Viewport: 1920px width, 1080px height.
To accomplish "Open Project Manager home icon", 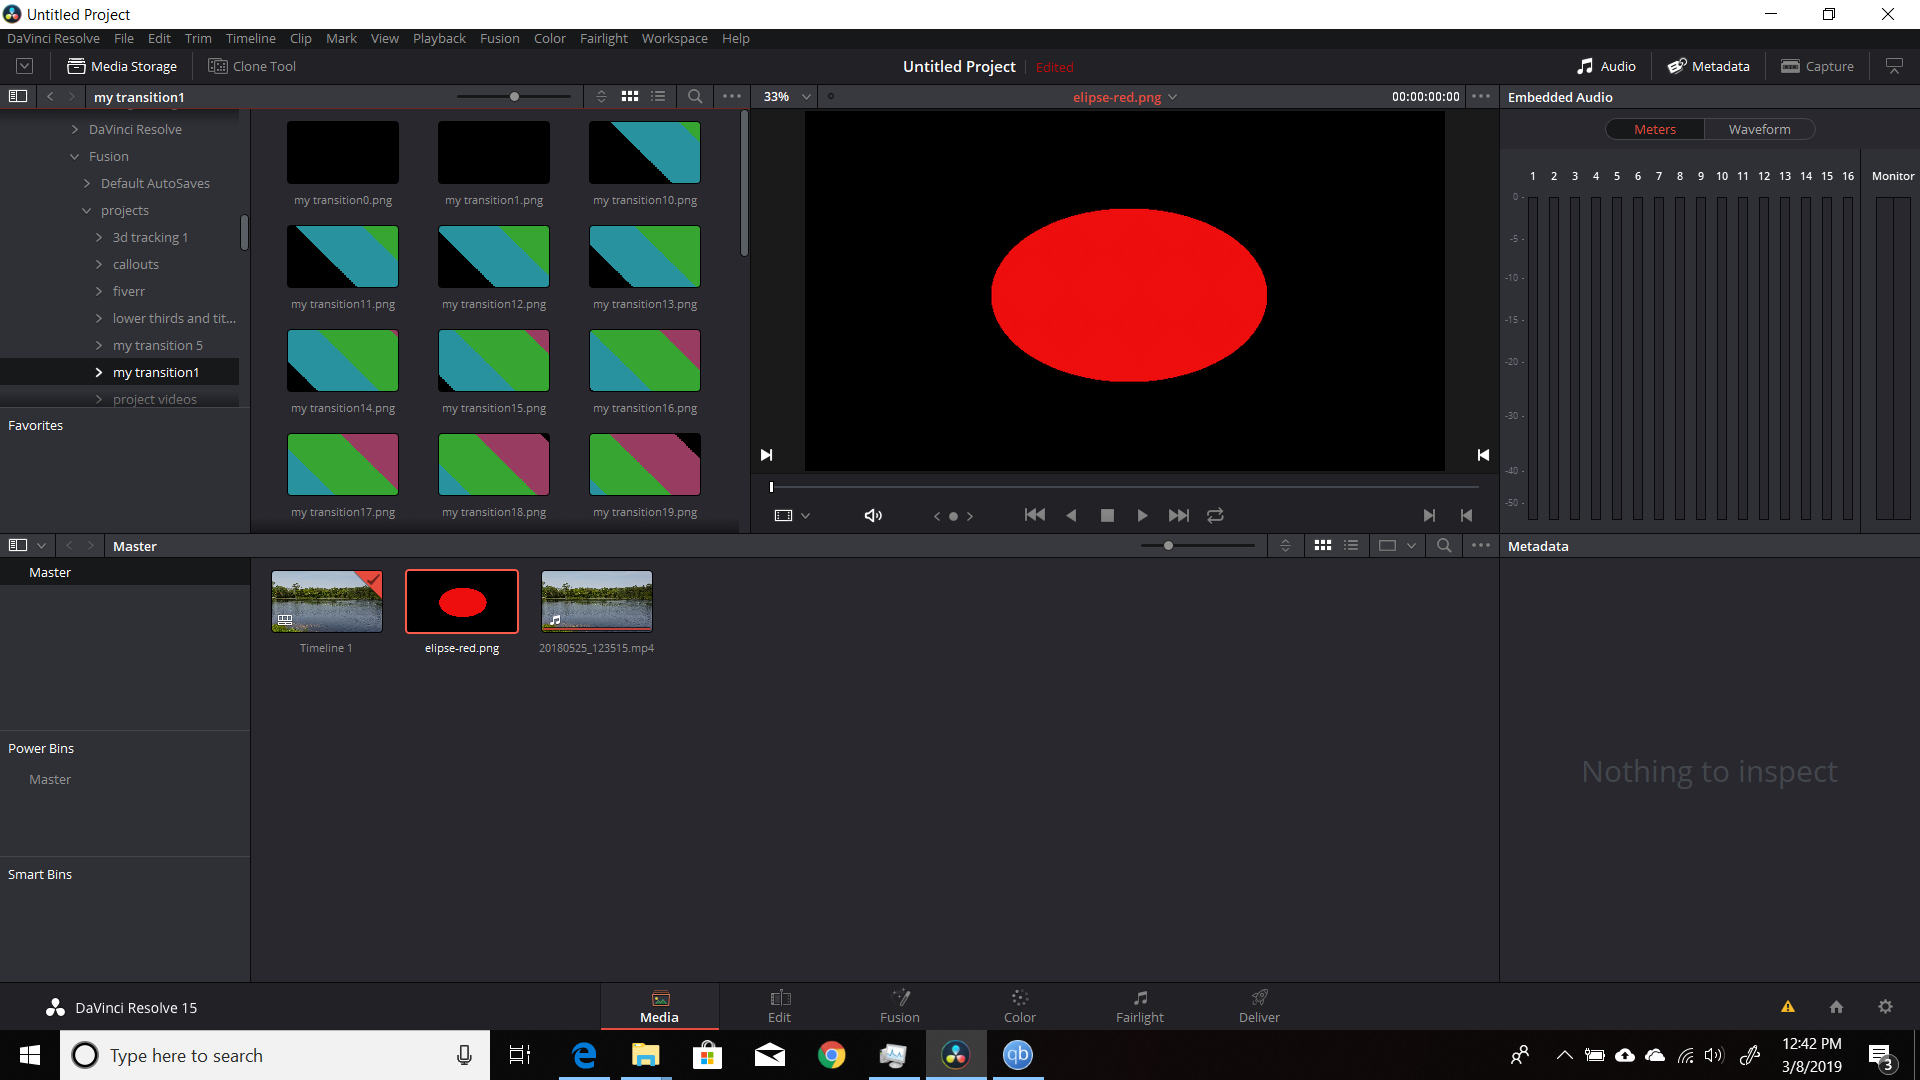I will tap(1836, 1007).
